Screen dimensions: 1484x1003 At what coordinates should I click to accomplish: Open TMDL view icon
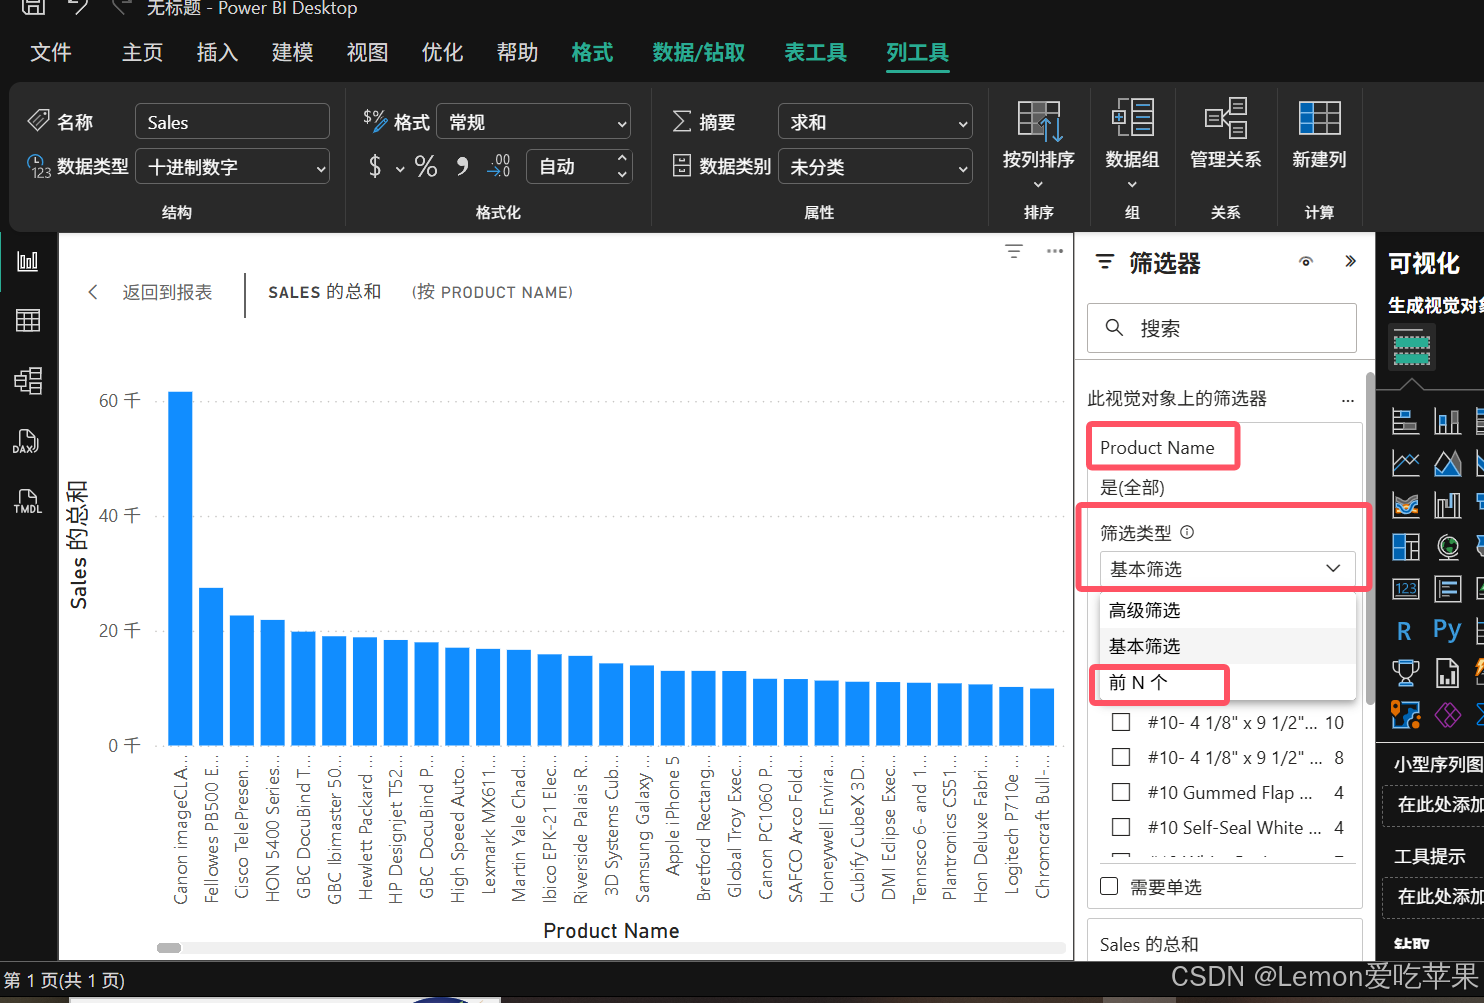[27, 501]
